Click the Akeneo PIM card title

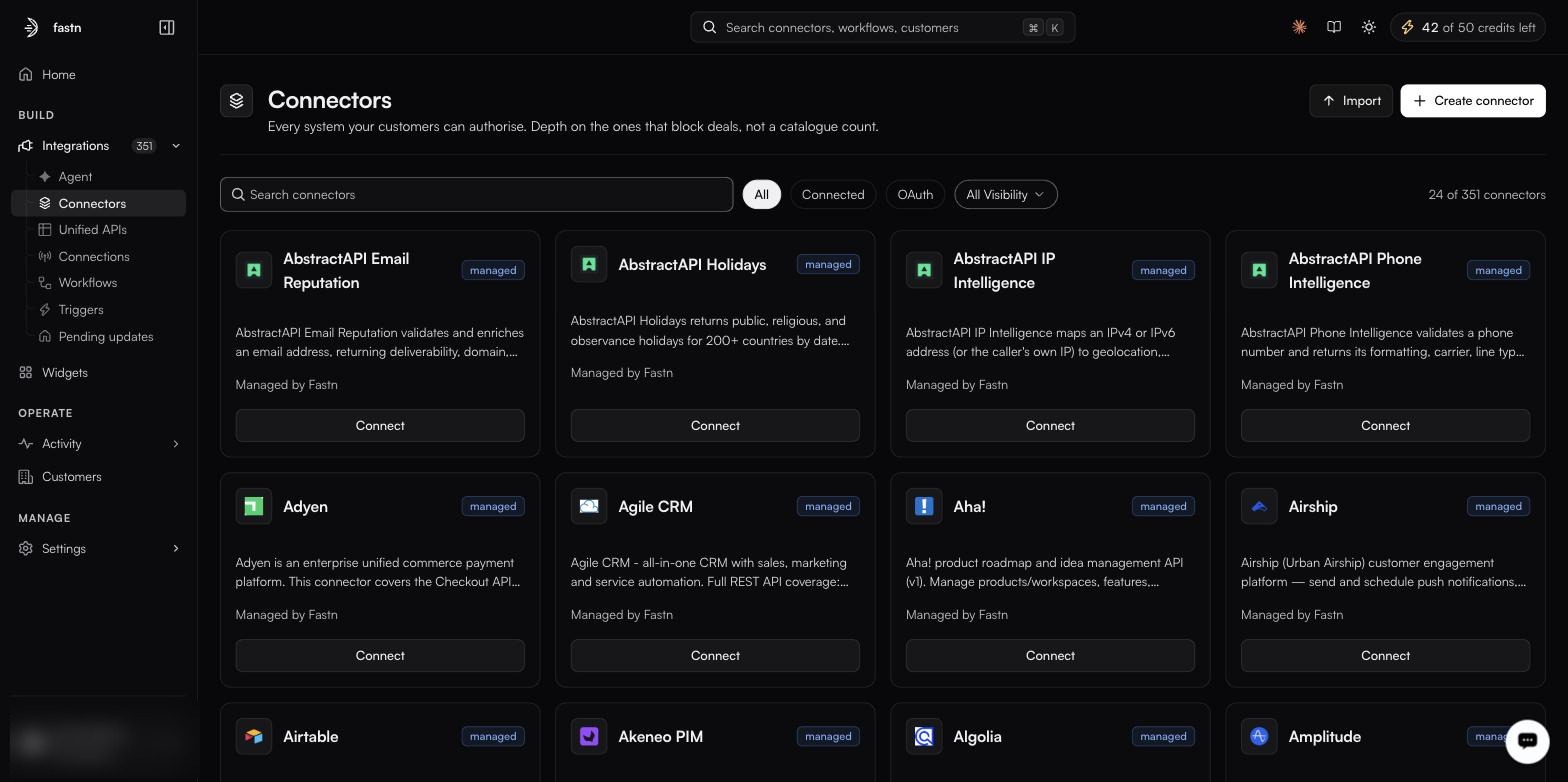(661, 736)
